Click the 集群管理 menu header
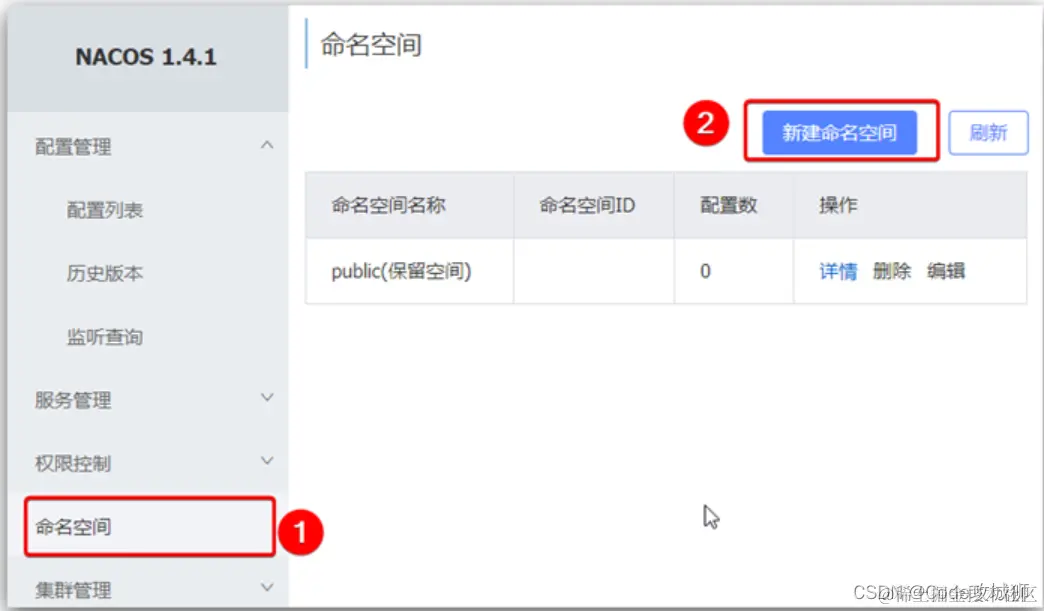The width and height of the screenshot is (1044, 611). (x=72, y=589)
